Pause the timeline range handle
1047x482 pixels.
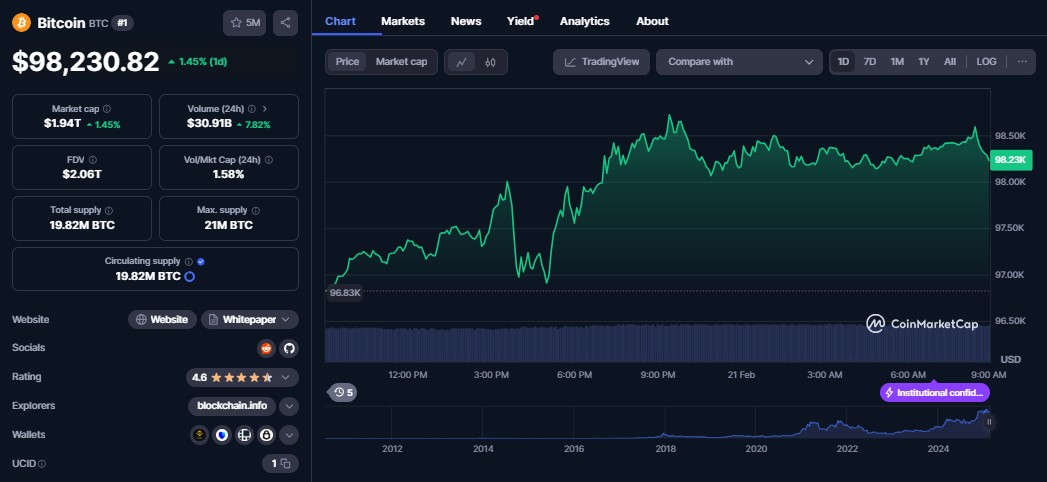pyautogui.click(x=989, y=422)
